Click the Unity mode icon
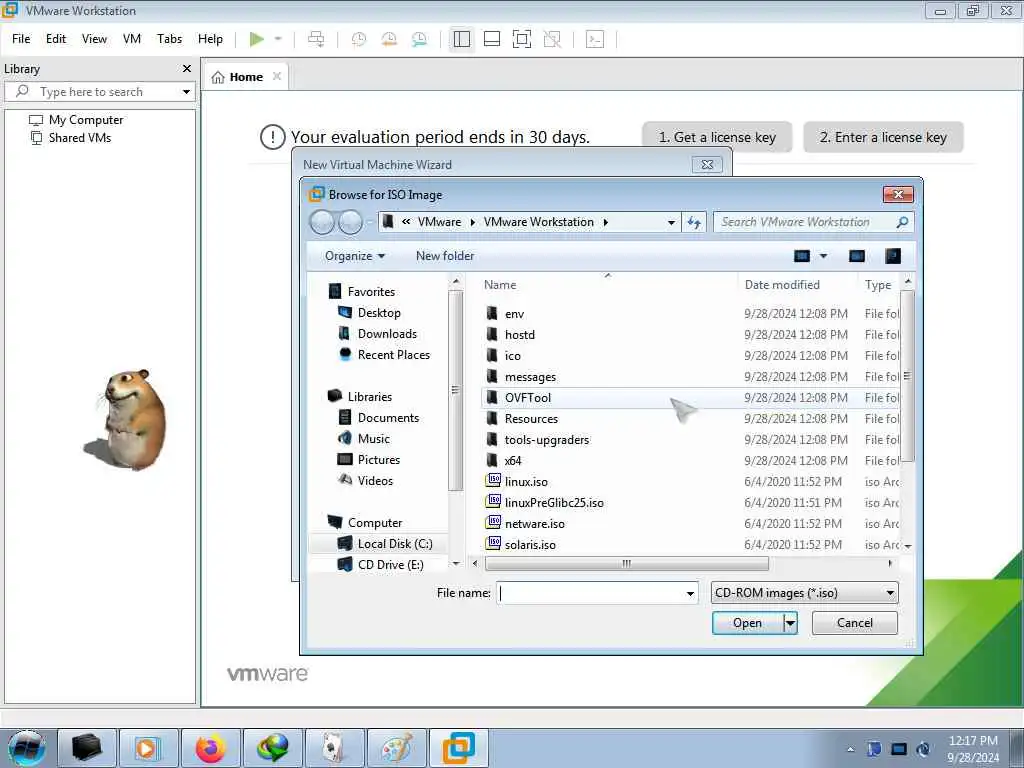The image size is (1024, 768). point(552,39)
